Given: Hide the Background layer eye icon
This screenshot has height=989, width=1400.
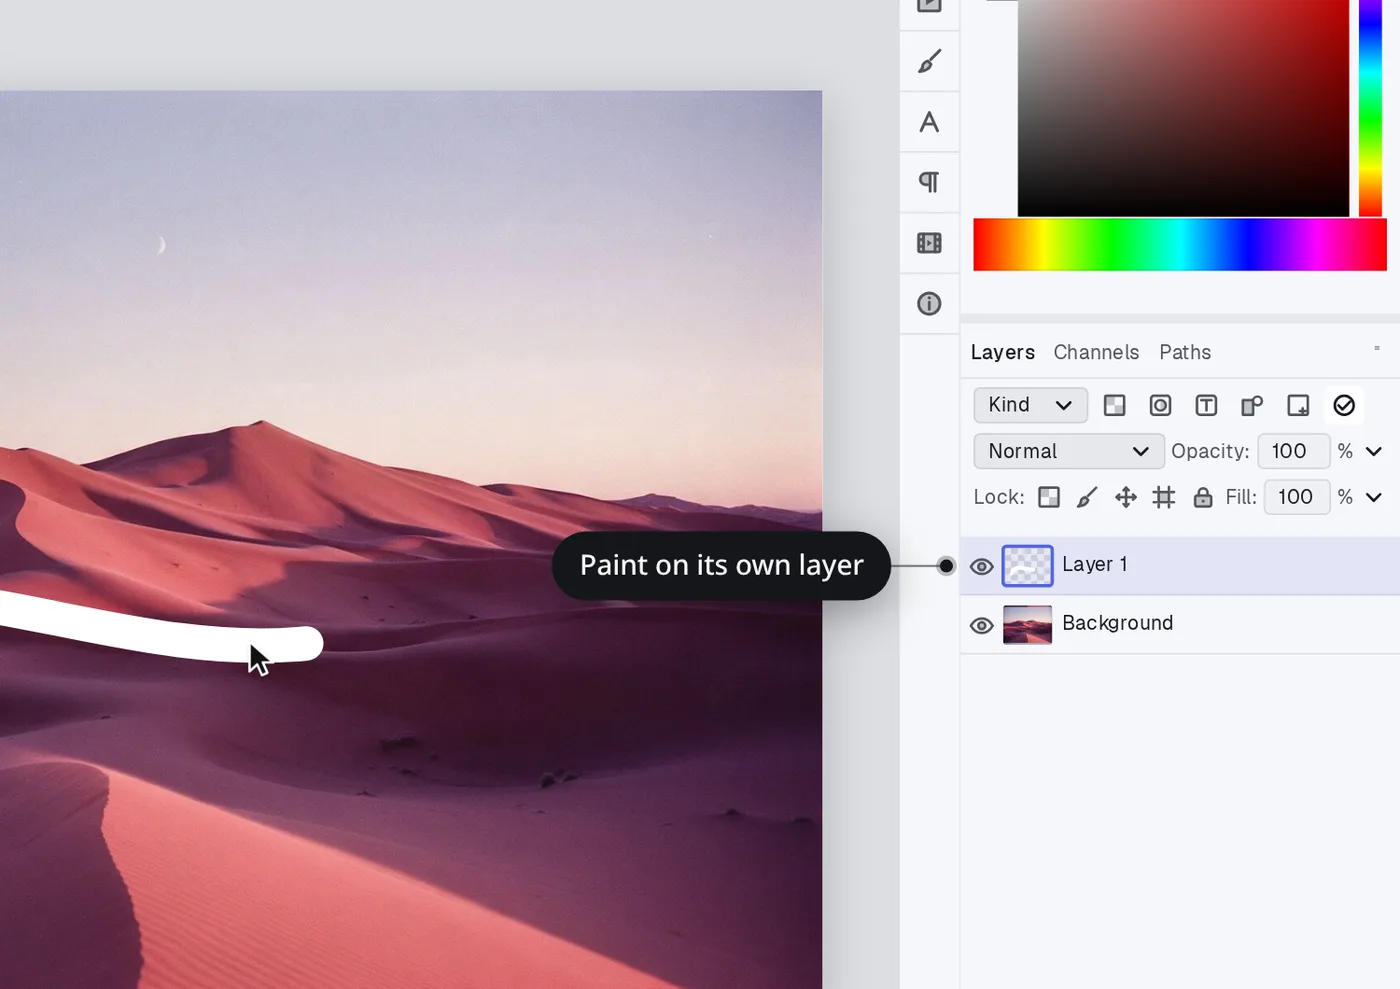Looking at the screenshot, I should [982, 626].
